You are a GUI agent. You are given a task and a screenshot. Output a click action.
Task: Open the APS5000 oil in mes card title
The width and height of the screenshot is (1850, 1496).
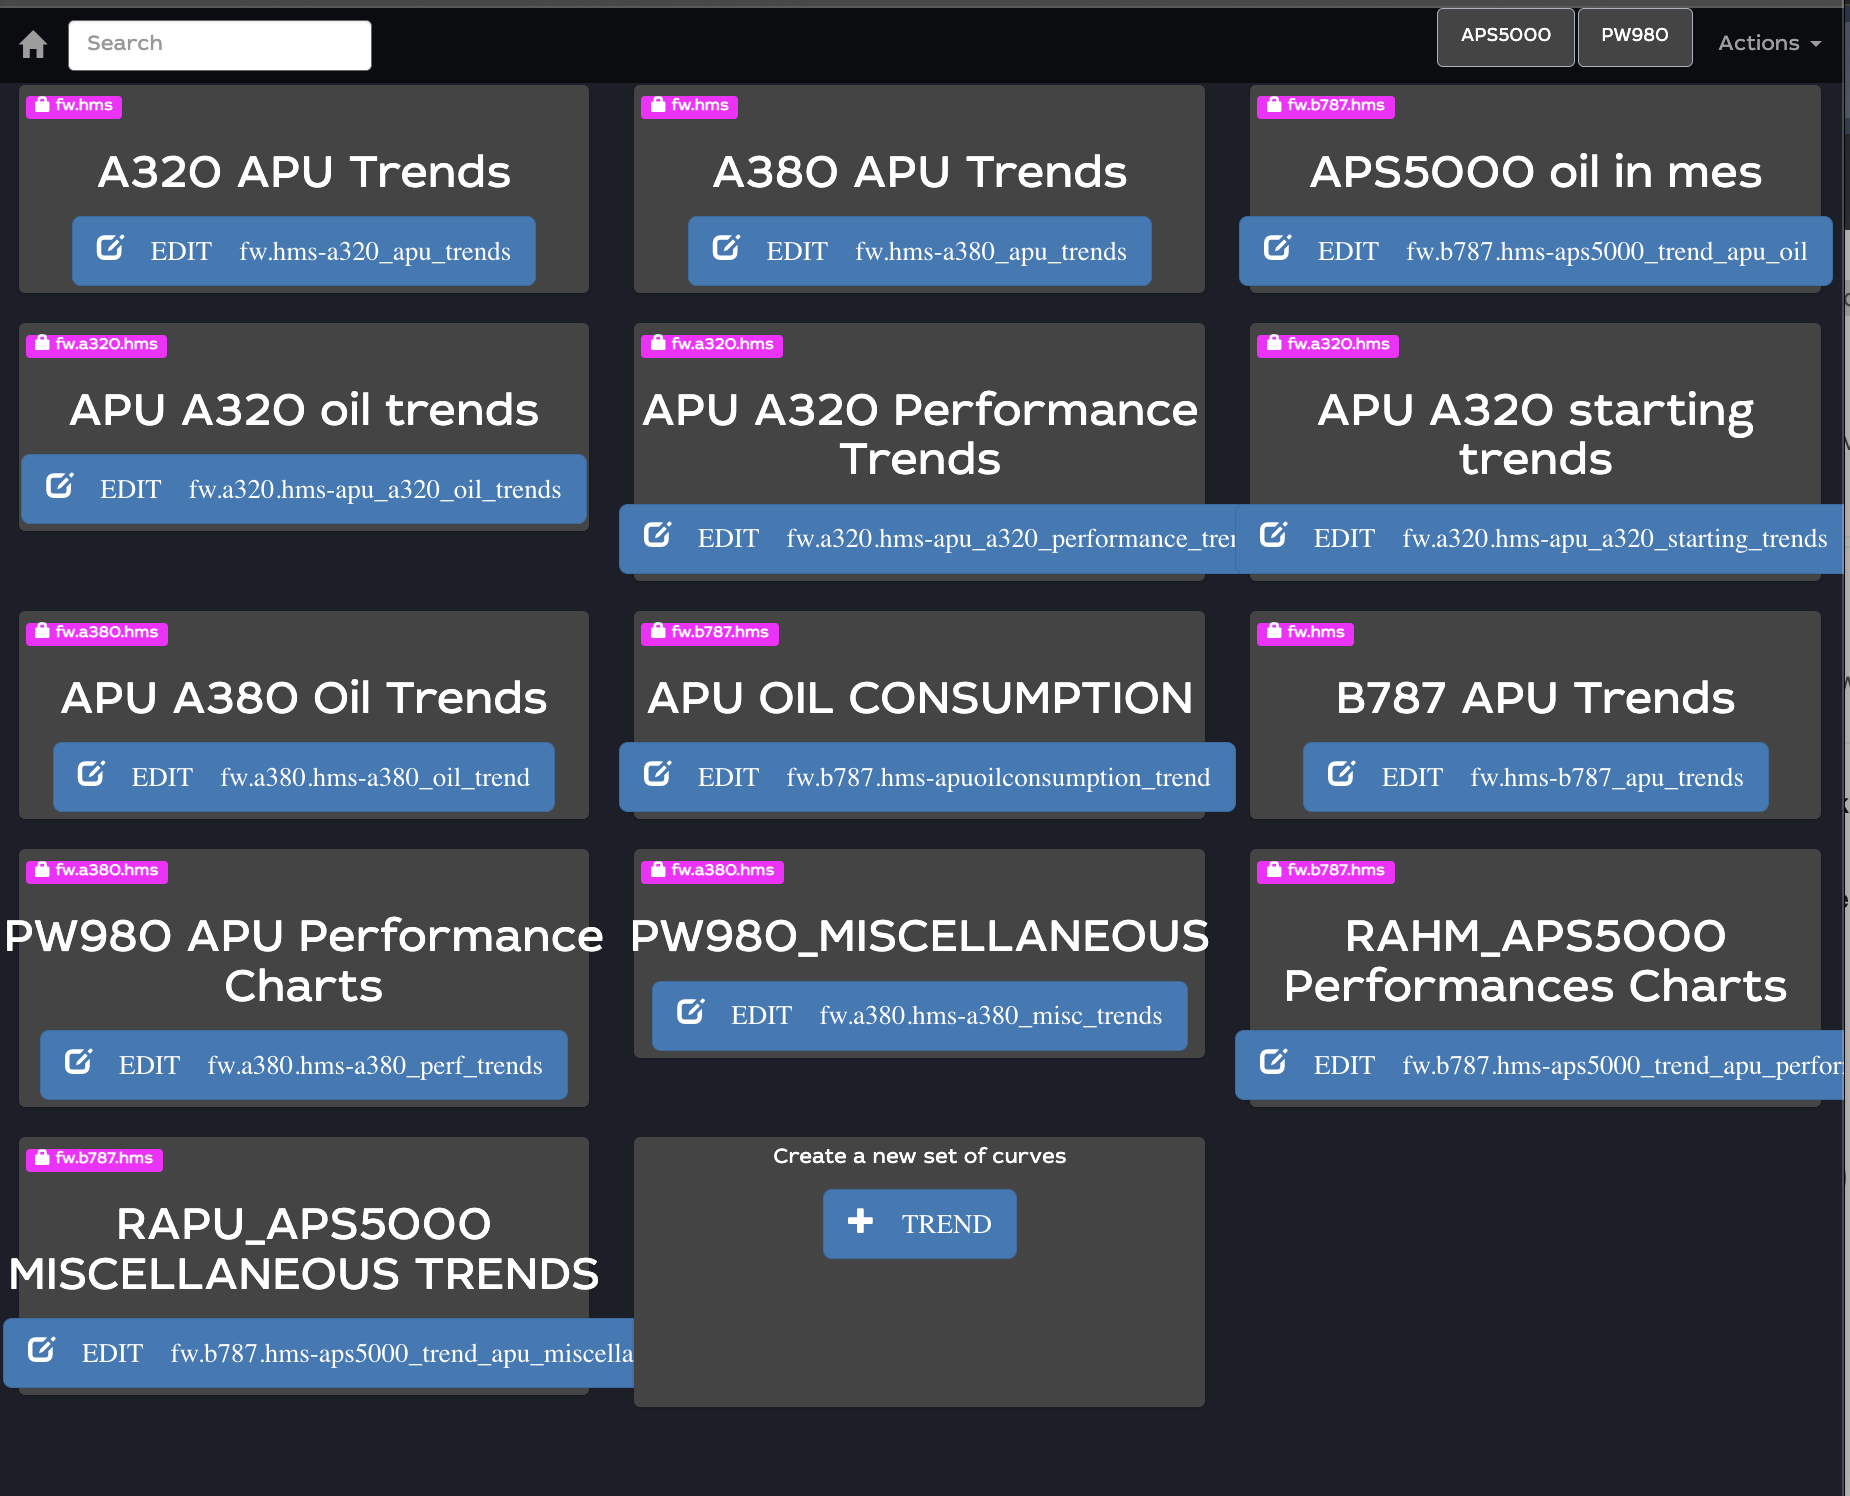pos(1536,172)
